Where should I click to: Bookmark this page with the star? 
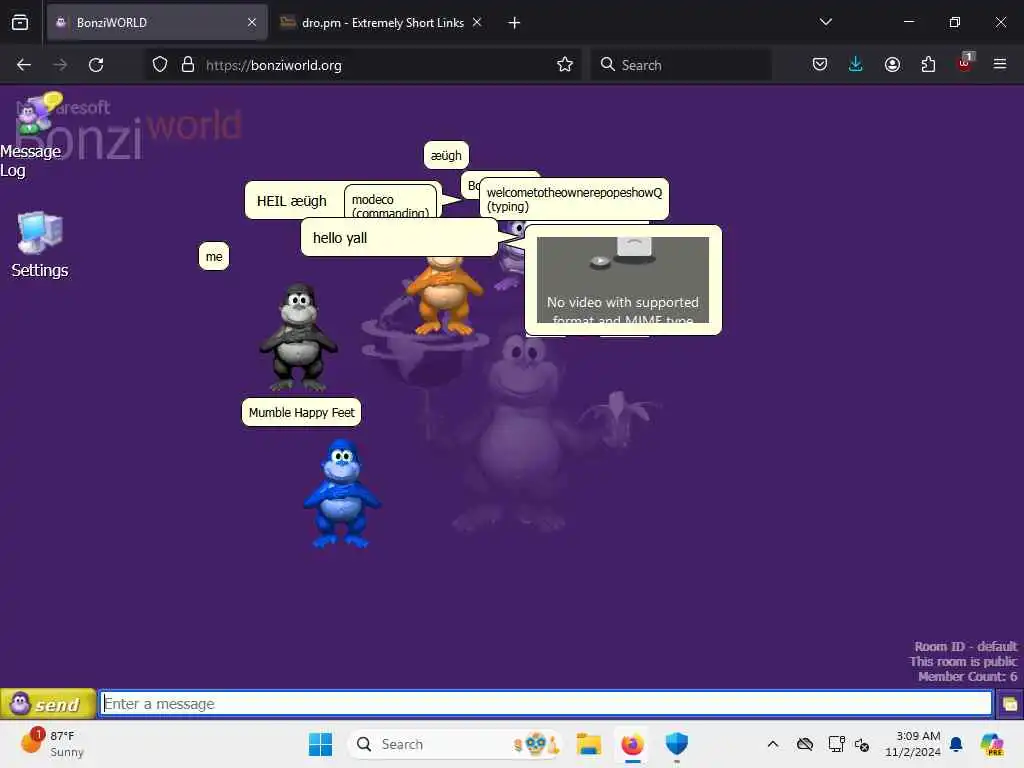(x=565, y=65)
